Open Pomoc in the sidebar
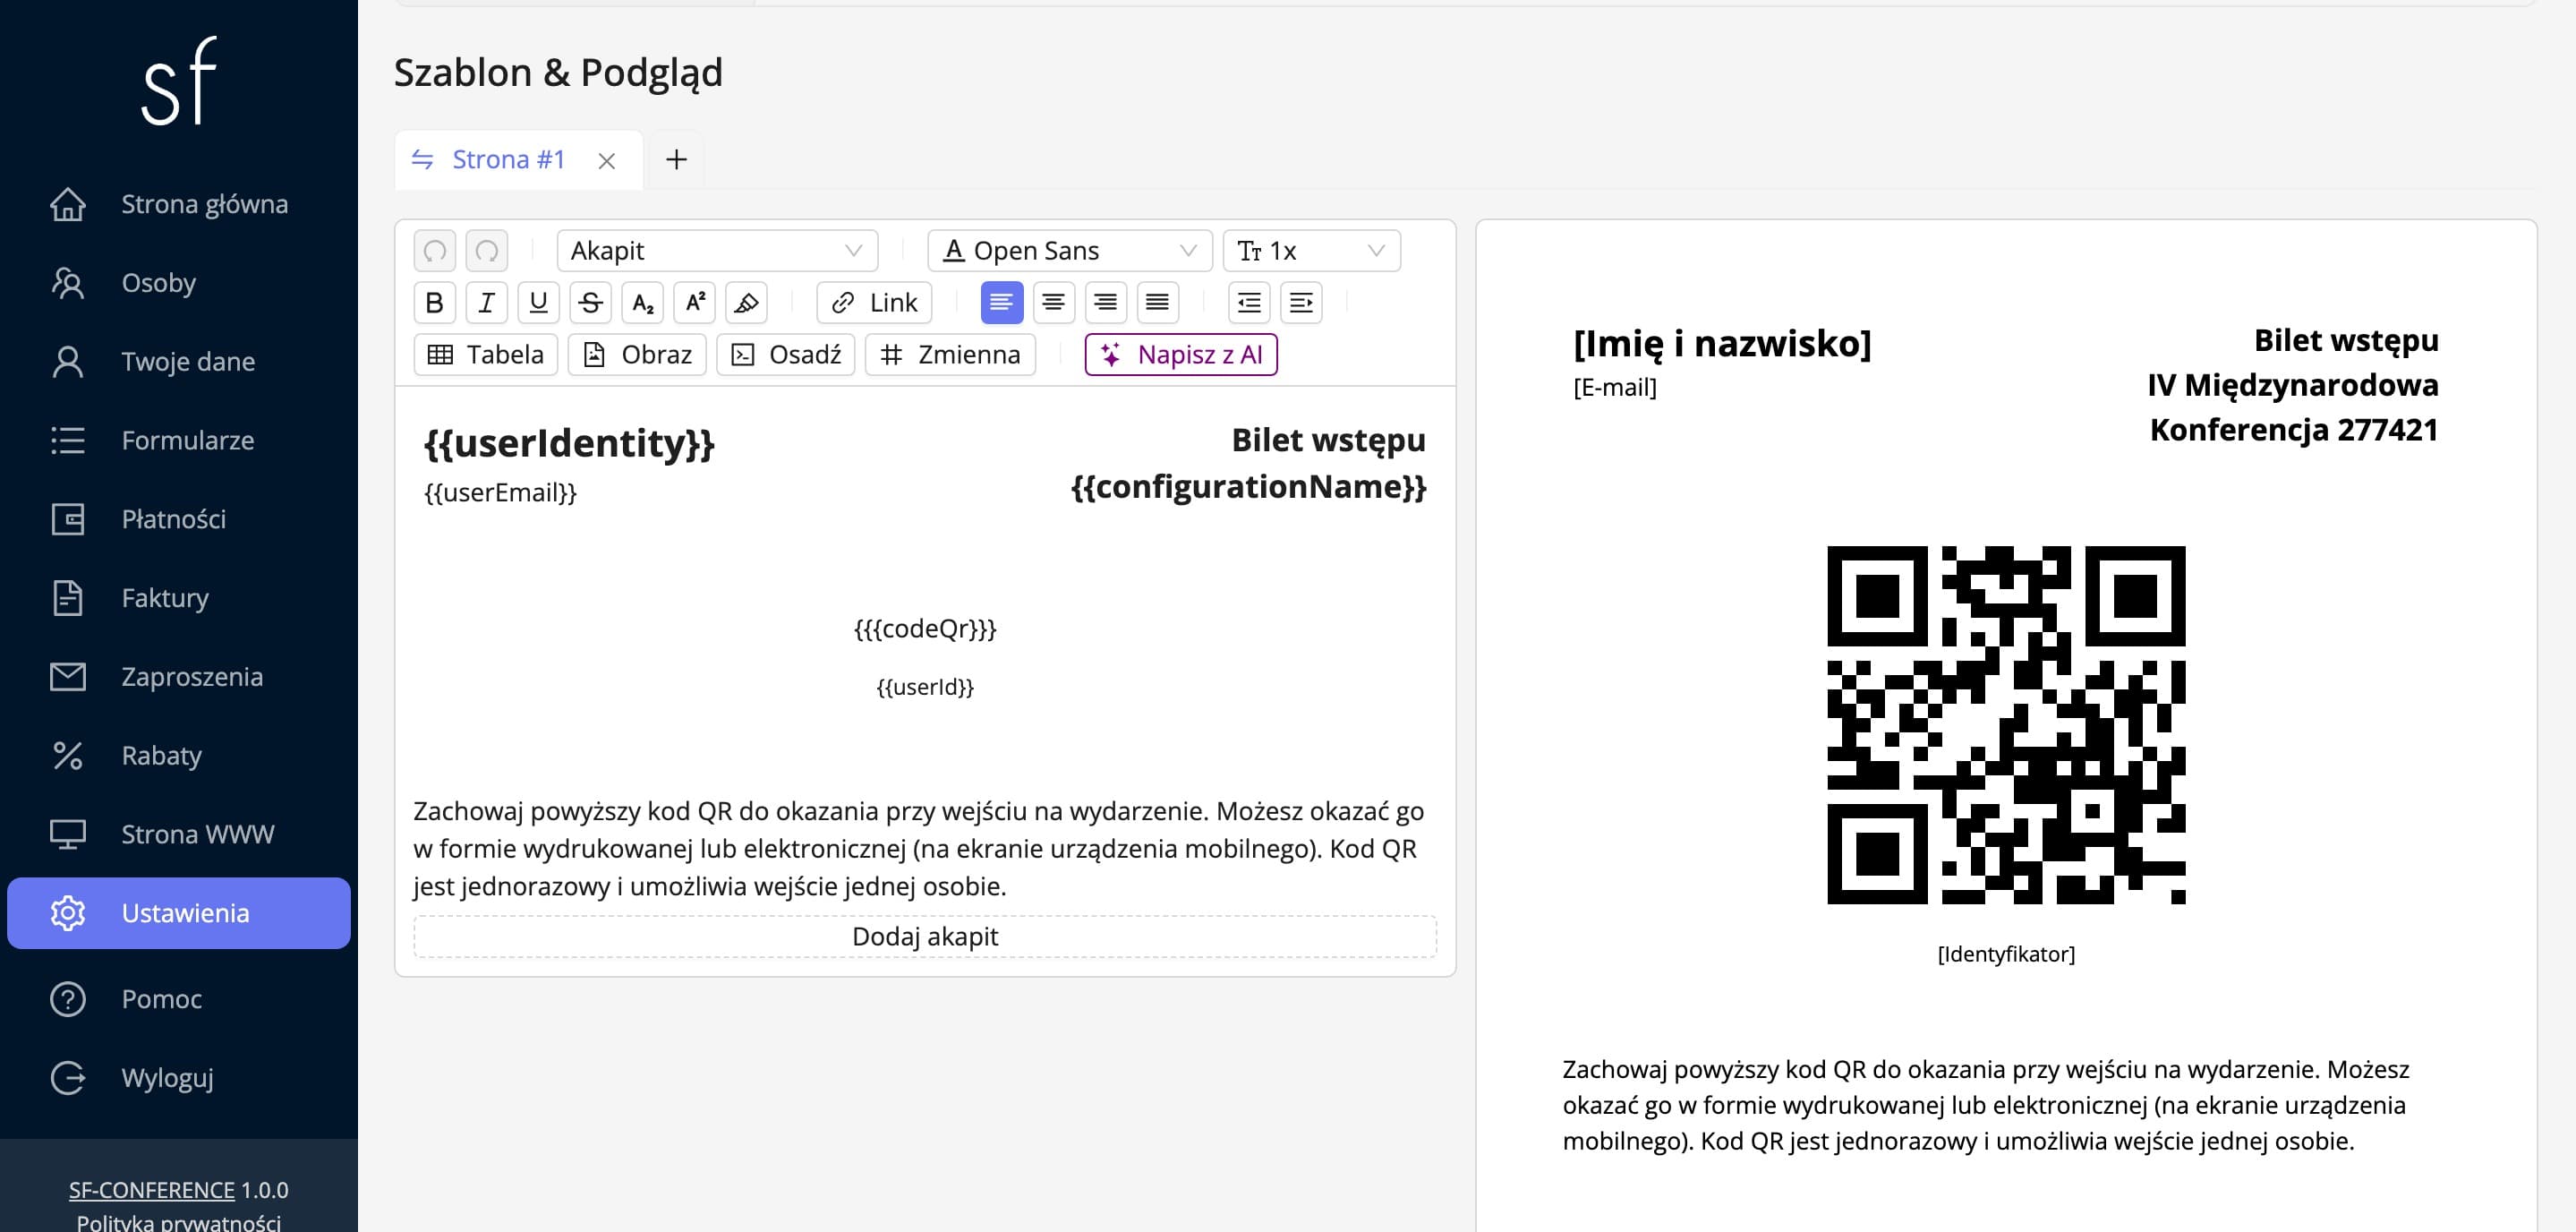The width and height of the screenshot is (2576, 1232). [x=179, y=999]
